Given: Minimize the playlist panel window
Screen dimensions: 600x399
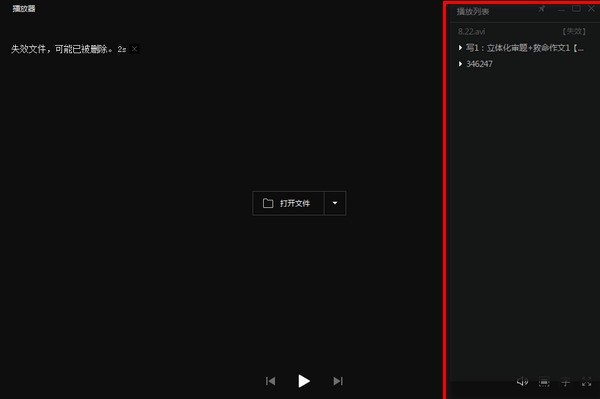Looking at the screenshot, I should (x=561, y=10).
